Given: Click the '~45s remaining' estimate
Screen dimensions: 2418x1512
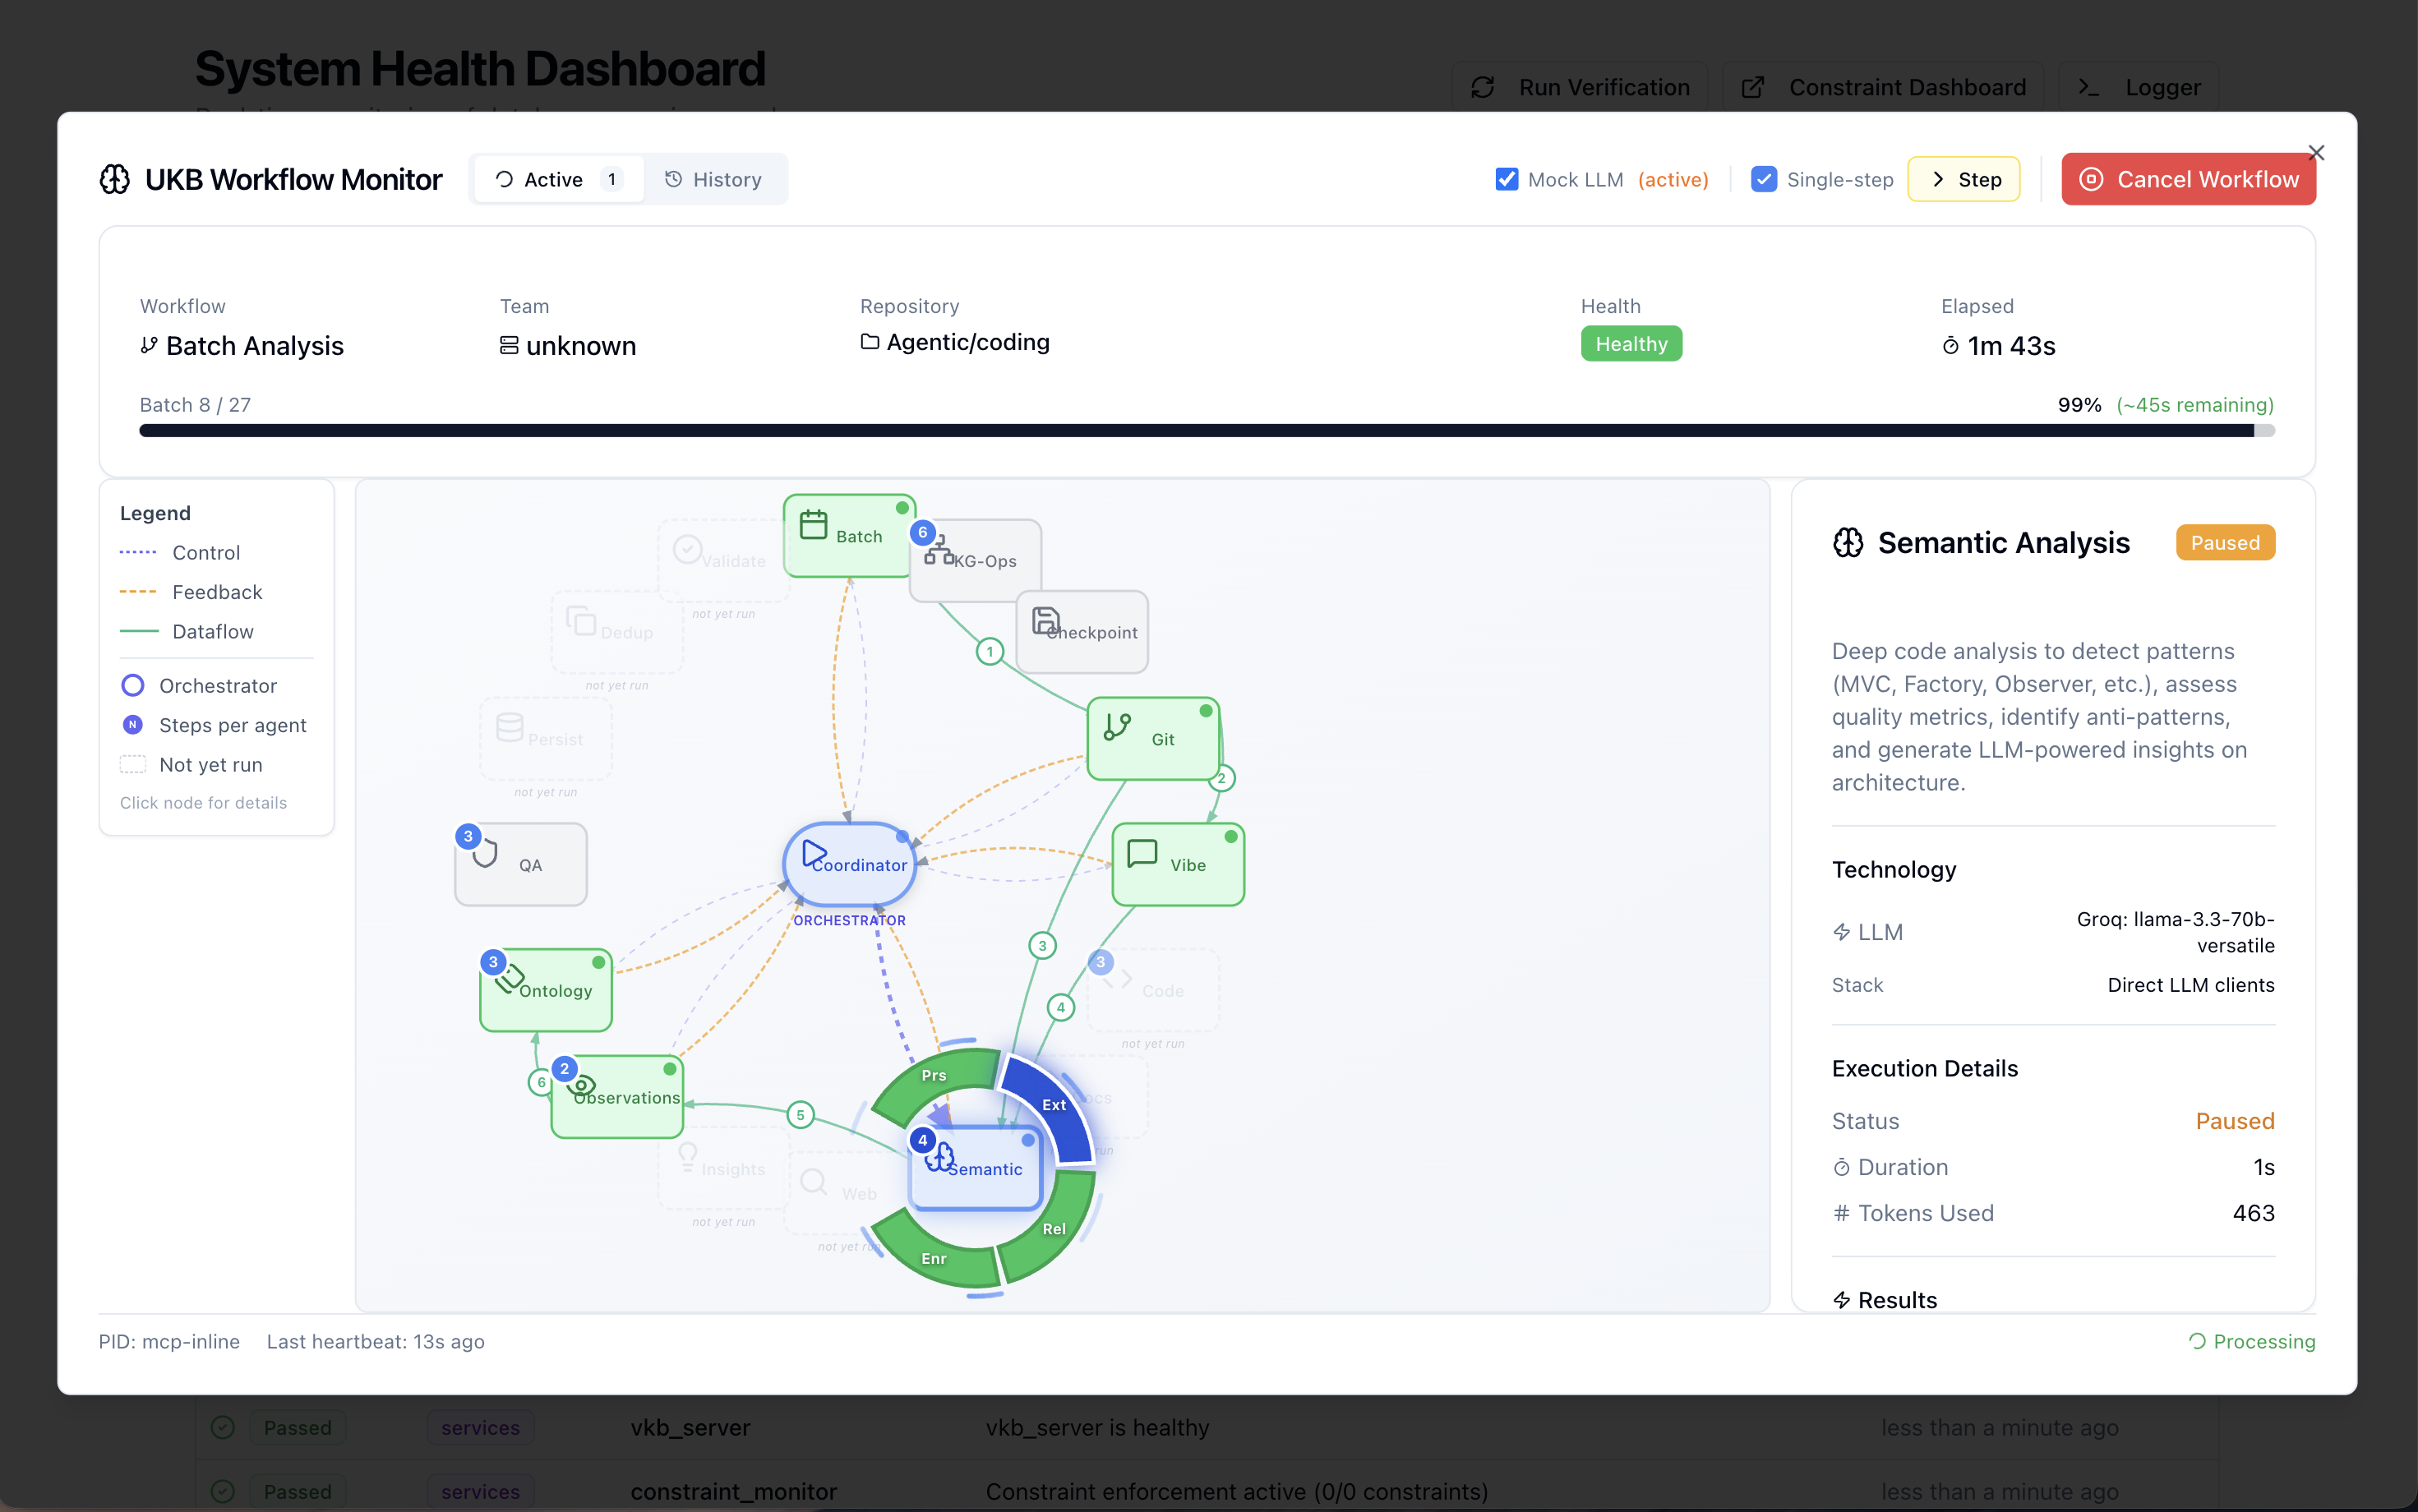Looking at the screenshot, I should point(2195,404).
